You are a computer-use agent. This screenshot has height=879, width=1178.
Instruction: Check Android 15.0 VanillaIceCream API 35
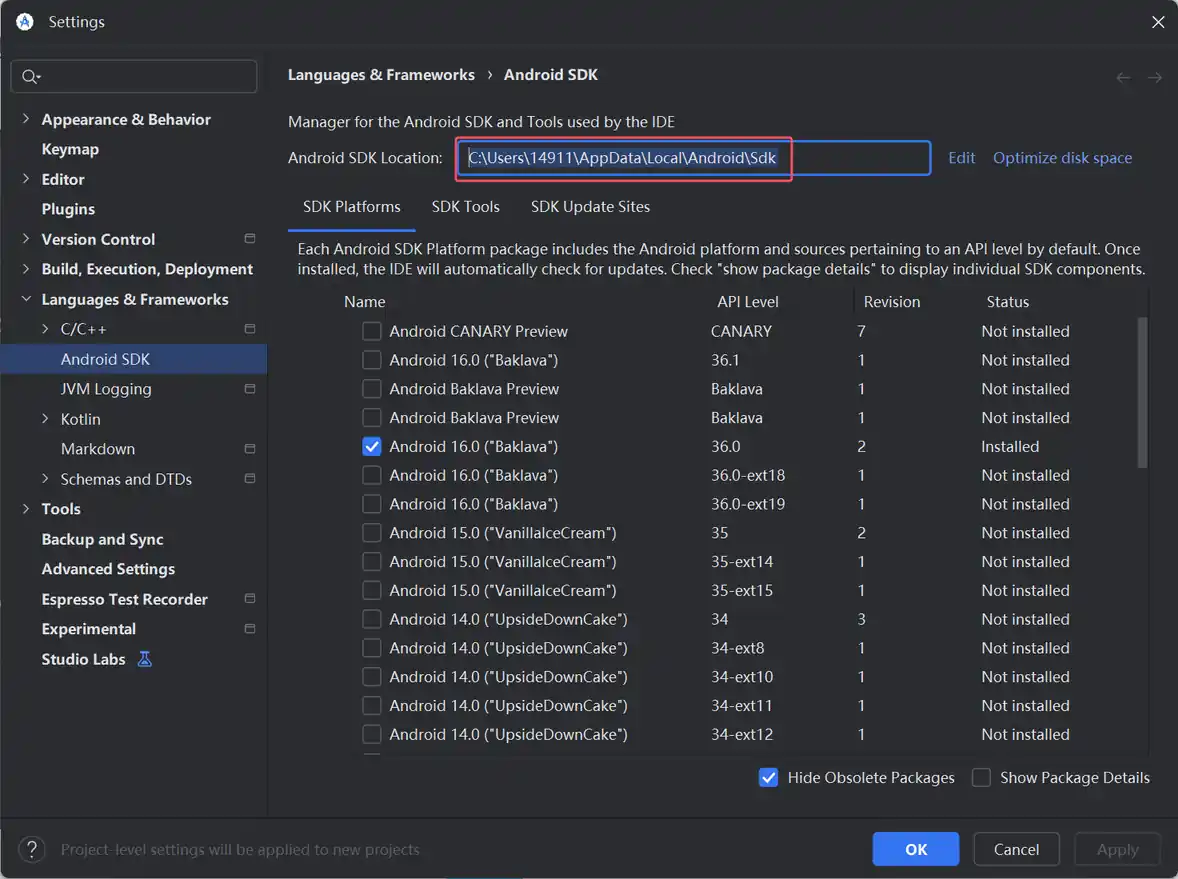(x=372, y=533)
